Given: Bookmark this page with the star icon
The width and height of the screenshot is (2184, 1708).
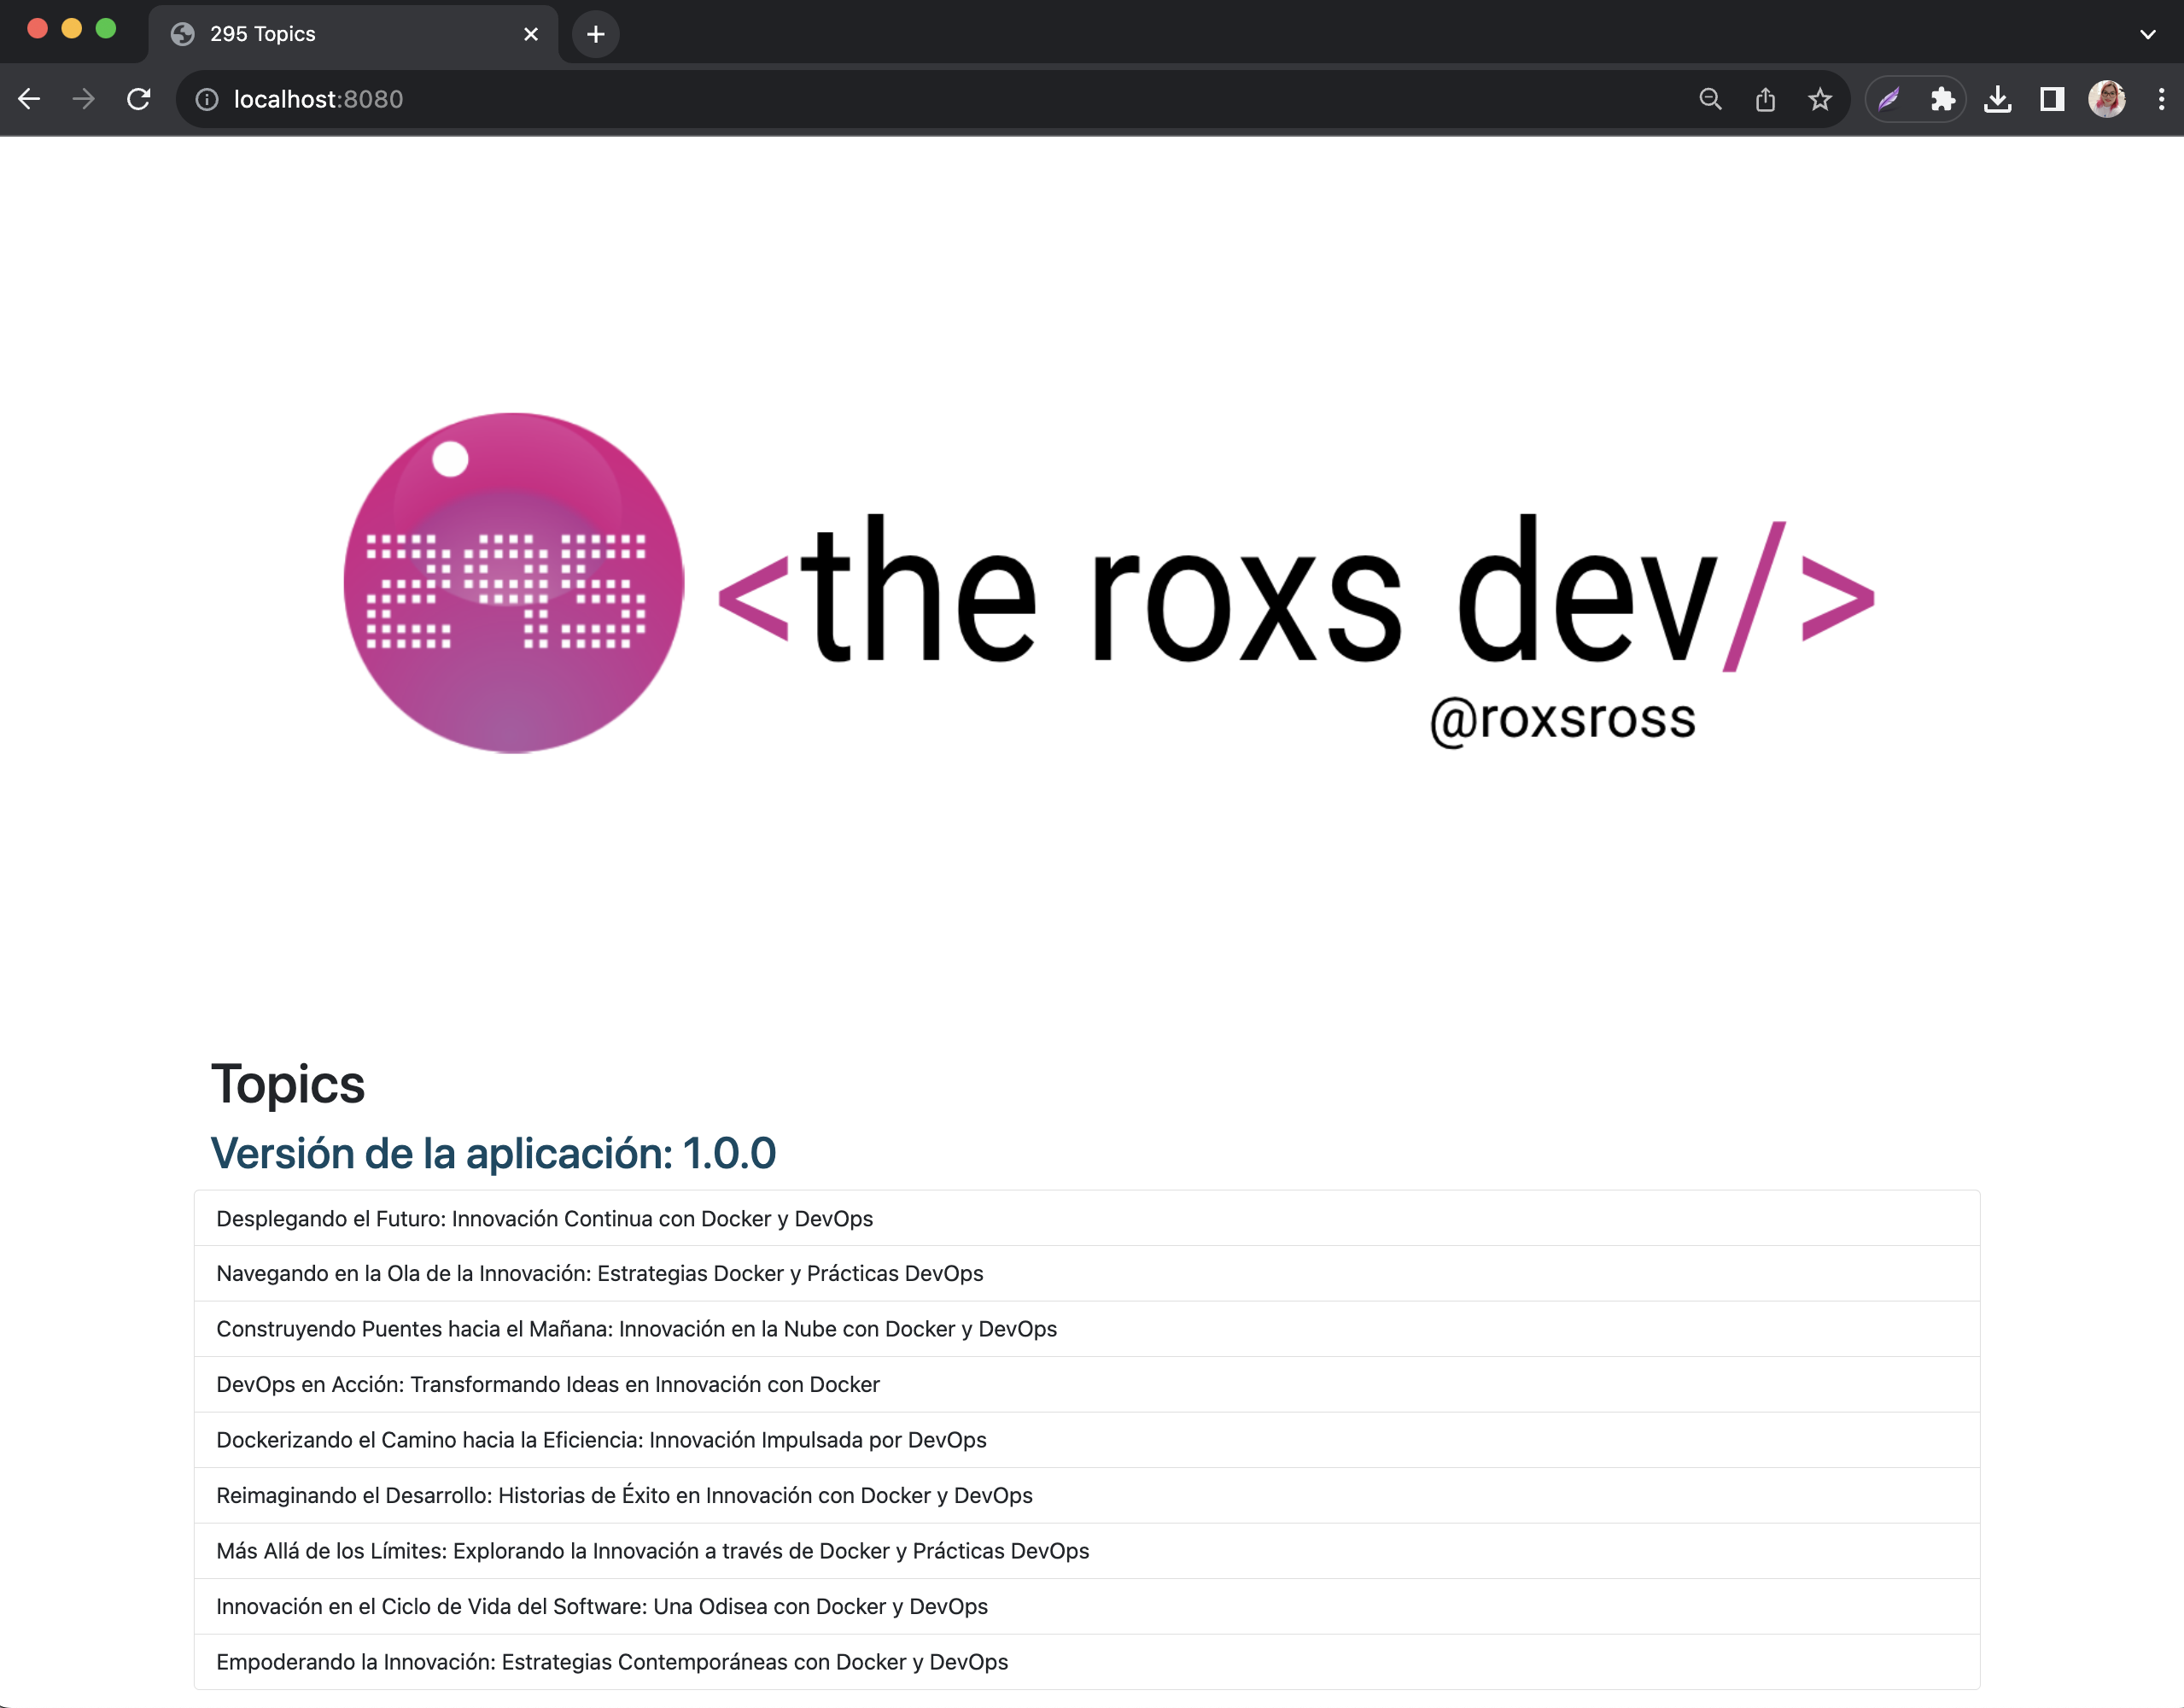Looking at the screenshot, I should coord(1820,99).
